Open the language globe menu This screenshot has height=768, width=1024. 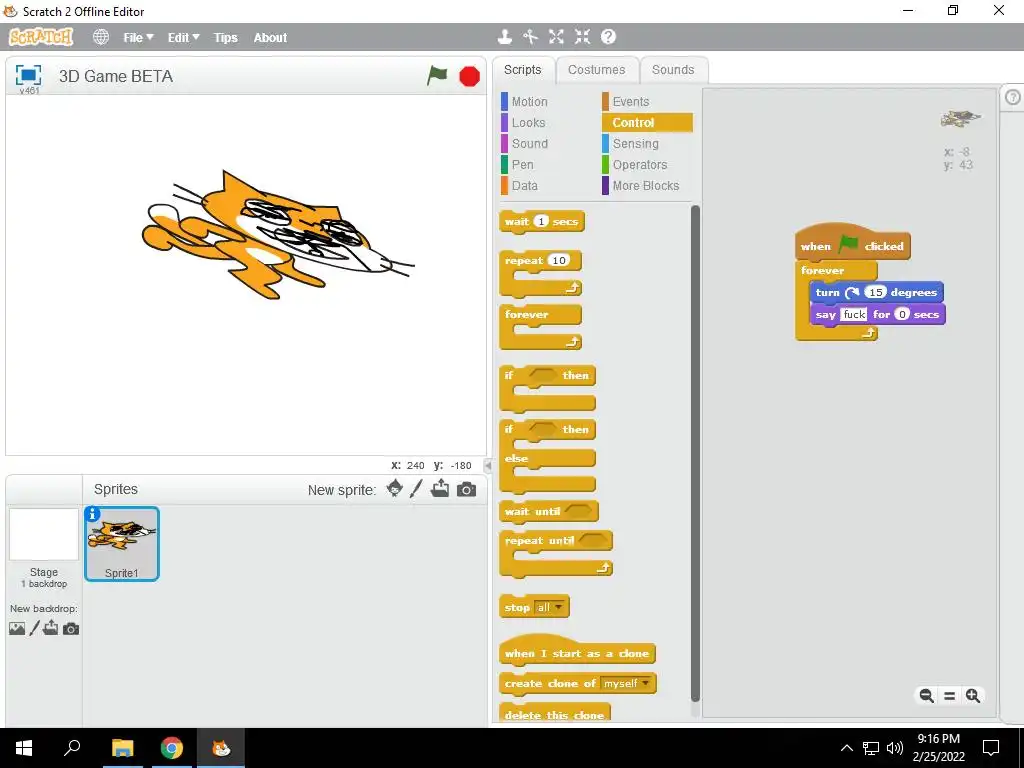click(101, 37)
